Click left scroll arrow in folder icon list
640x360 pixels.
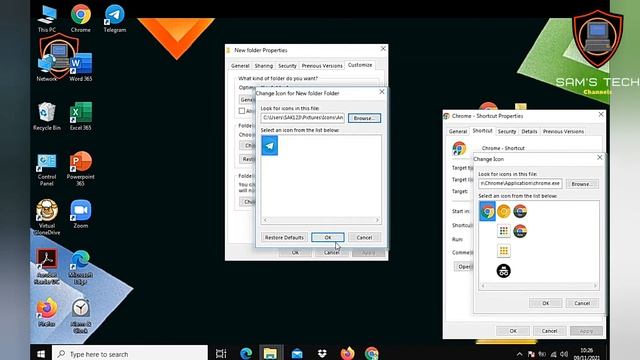pyautogui.click(x=265, y=220)
